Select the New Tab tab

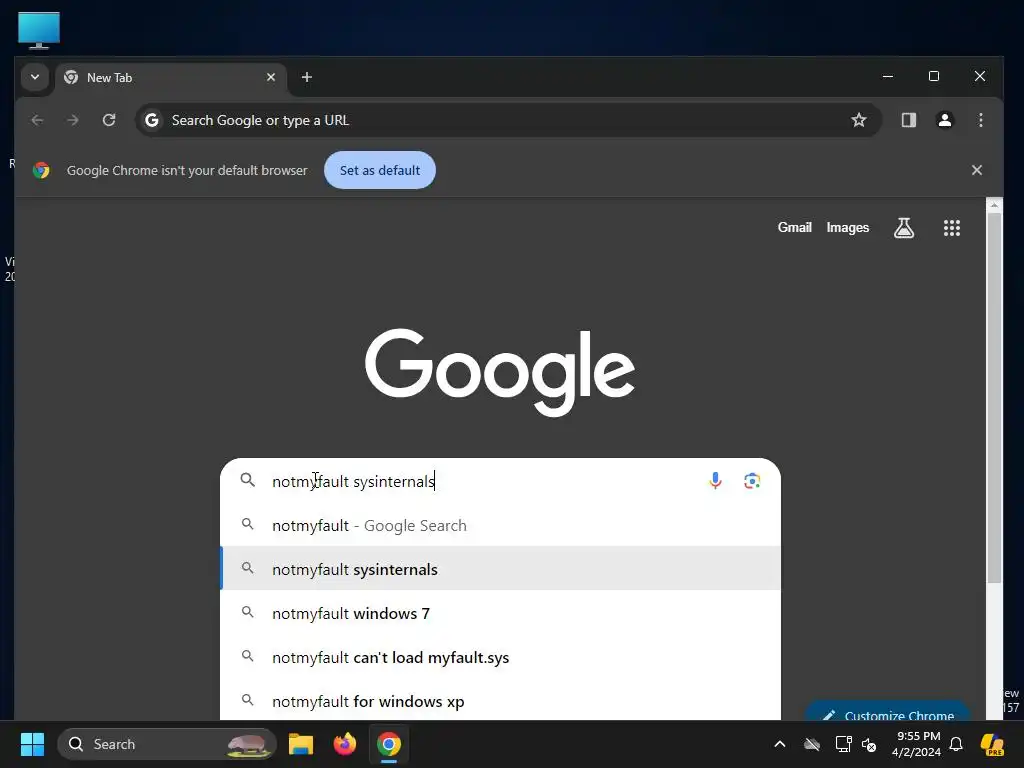[x=171, y=78]
